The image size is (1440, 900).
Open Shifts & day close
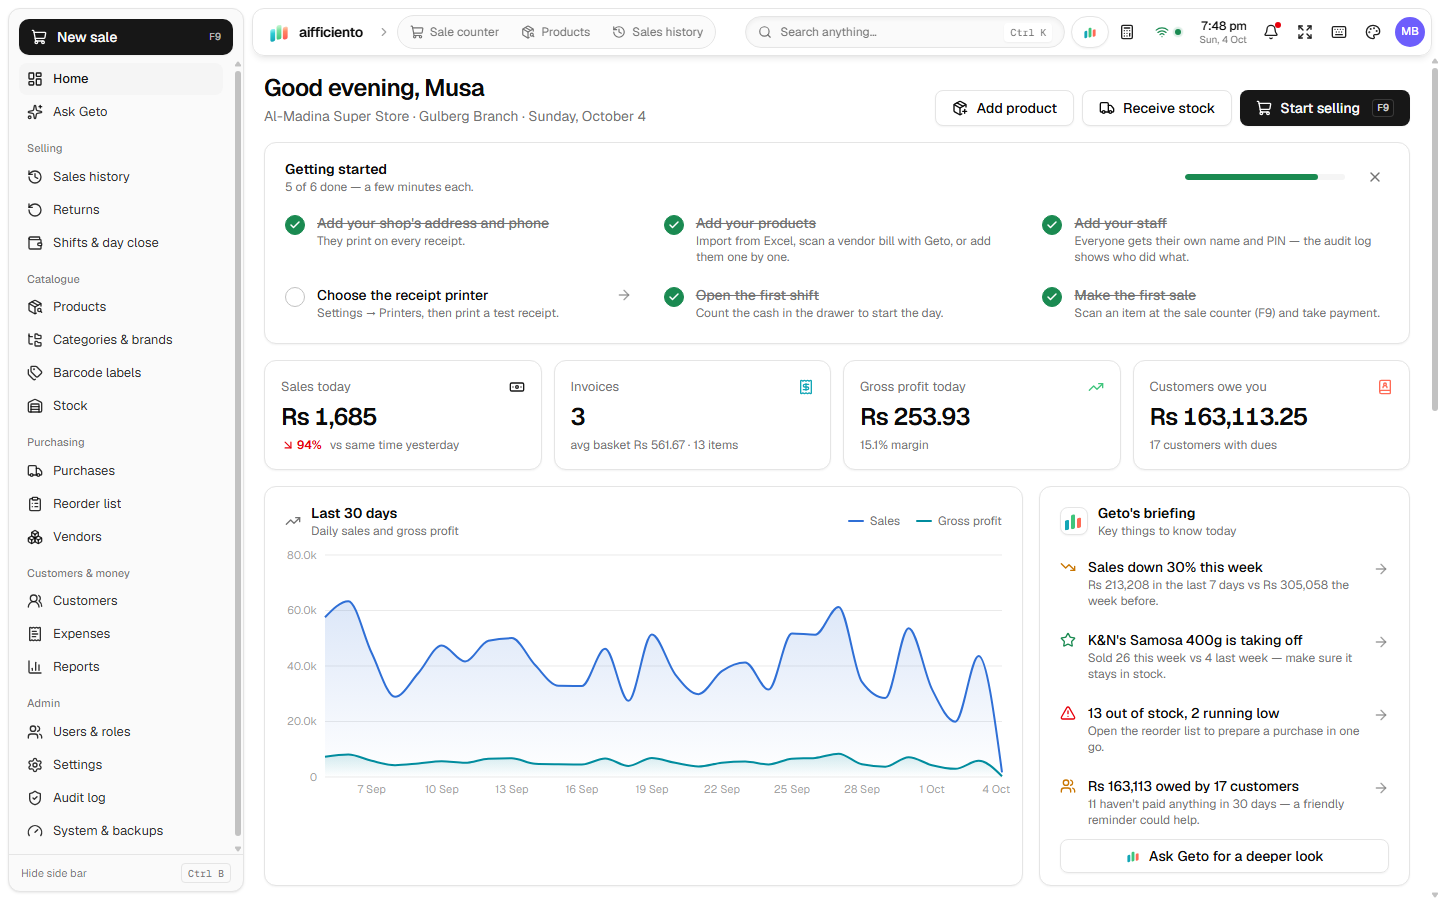(x=121, y=243)
